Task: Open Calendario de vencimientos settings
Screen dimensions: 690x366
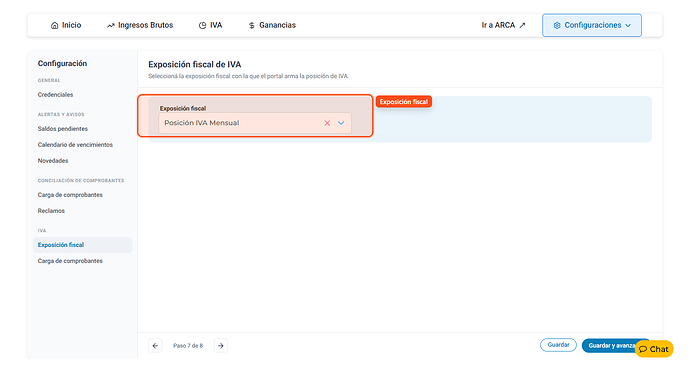Action: point(75,145)
